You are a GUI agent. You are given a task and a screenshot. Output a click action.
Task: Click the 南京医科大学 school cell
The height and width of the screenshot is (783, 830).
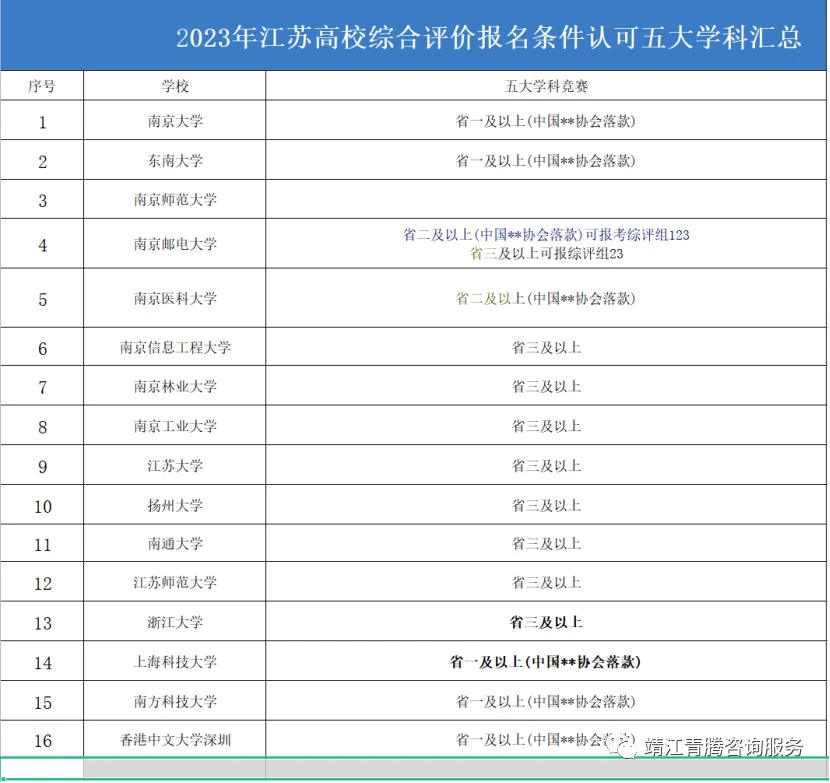175,299
